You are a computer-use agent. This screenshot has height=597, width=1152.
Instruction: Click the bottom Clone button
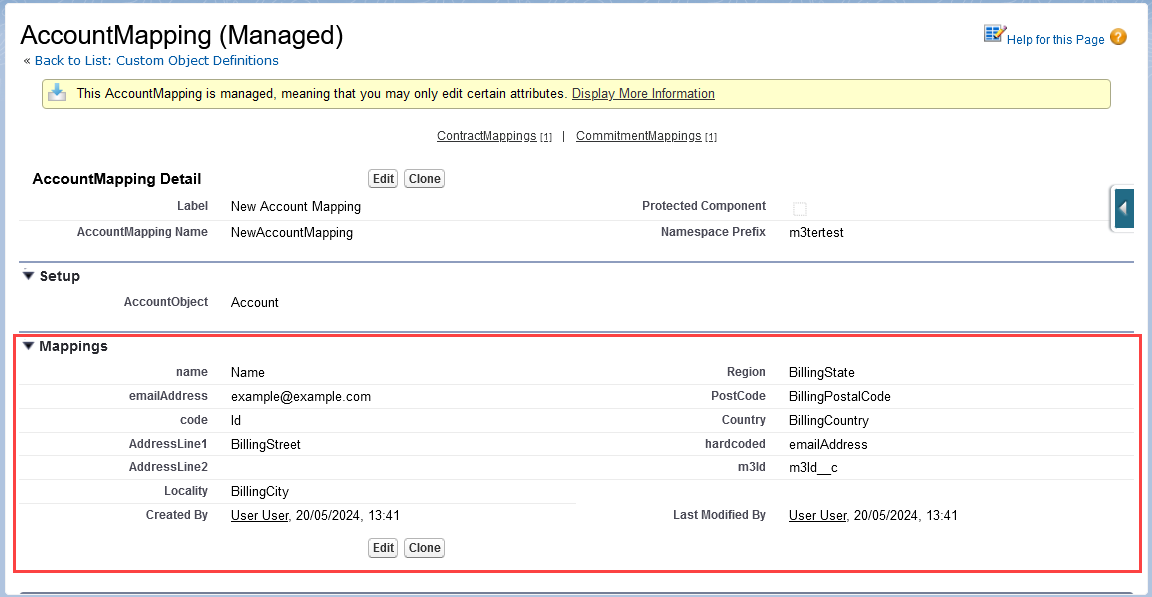pos(425,548)
